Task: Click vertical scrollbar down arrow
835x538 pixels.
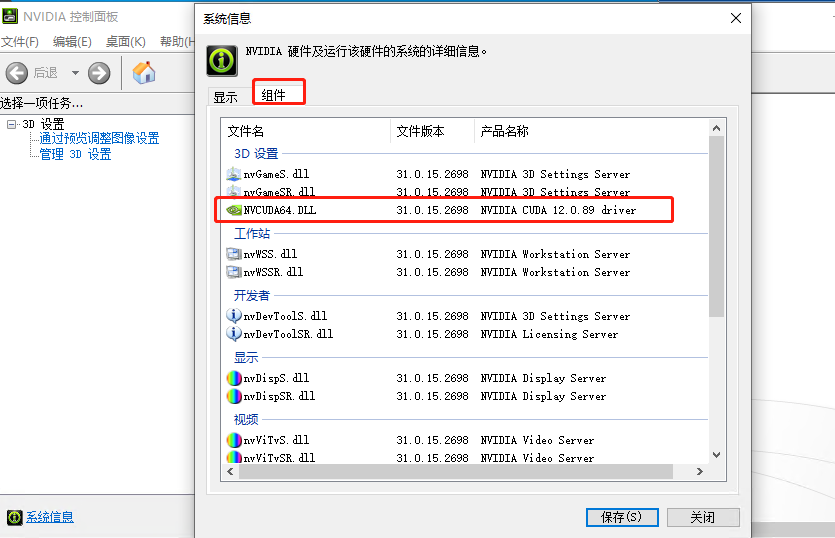Action: [x=717, y=455]
